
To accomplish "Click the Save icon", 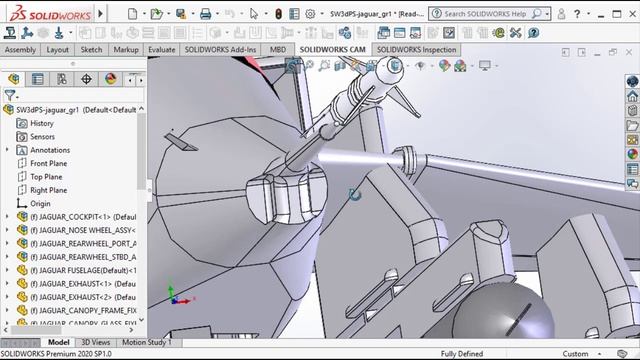I will point(181,14).
